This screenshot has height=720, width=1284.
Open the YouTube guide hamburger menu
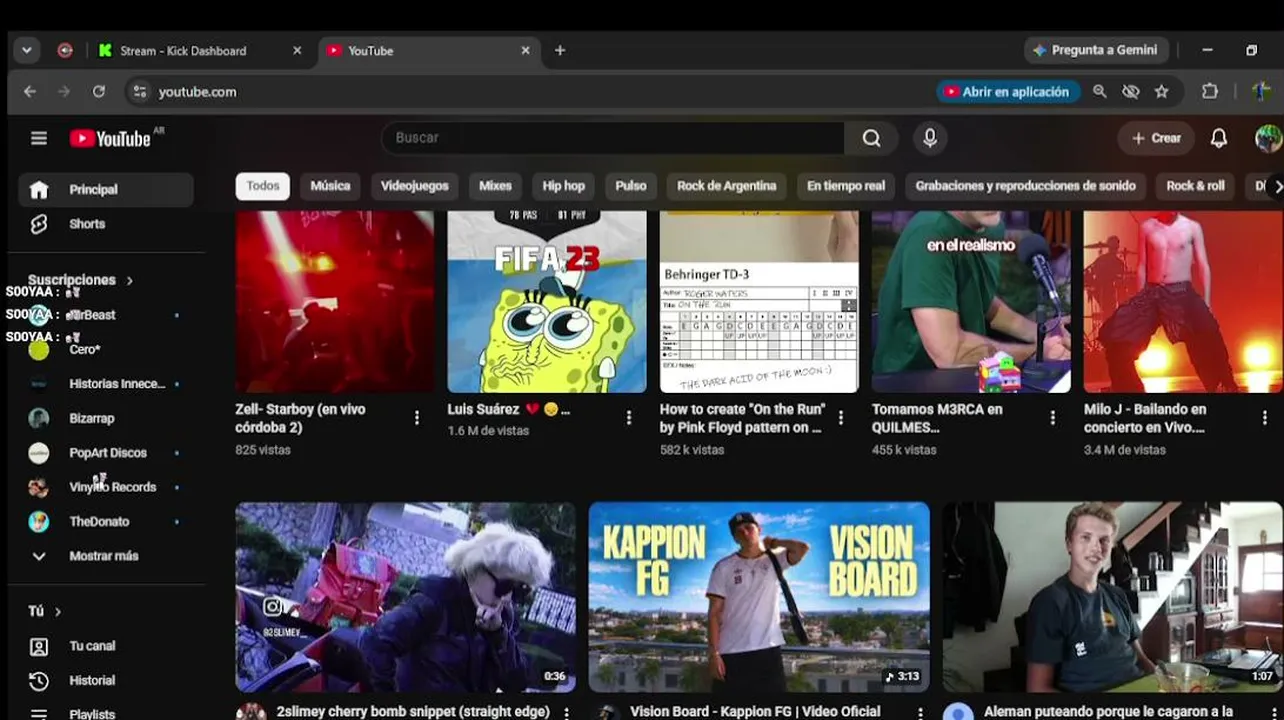[39, 138]
